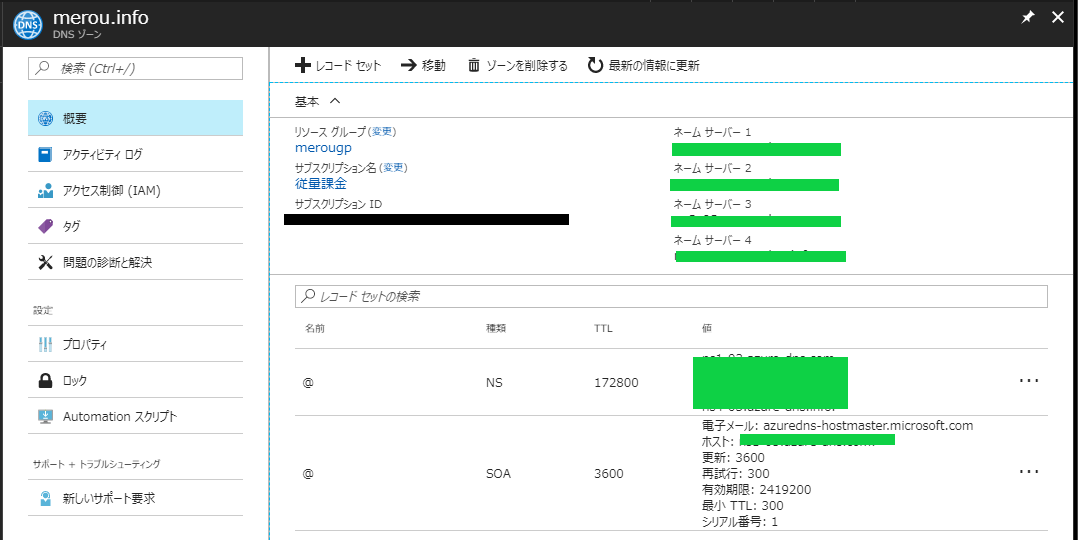Open アクセス制御 (IAM) menu item

click(135, 191)
